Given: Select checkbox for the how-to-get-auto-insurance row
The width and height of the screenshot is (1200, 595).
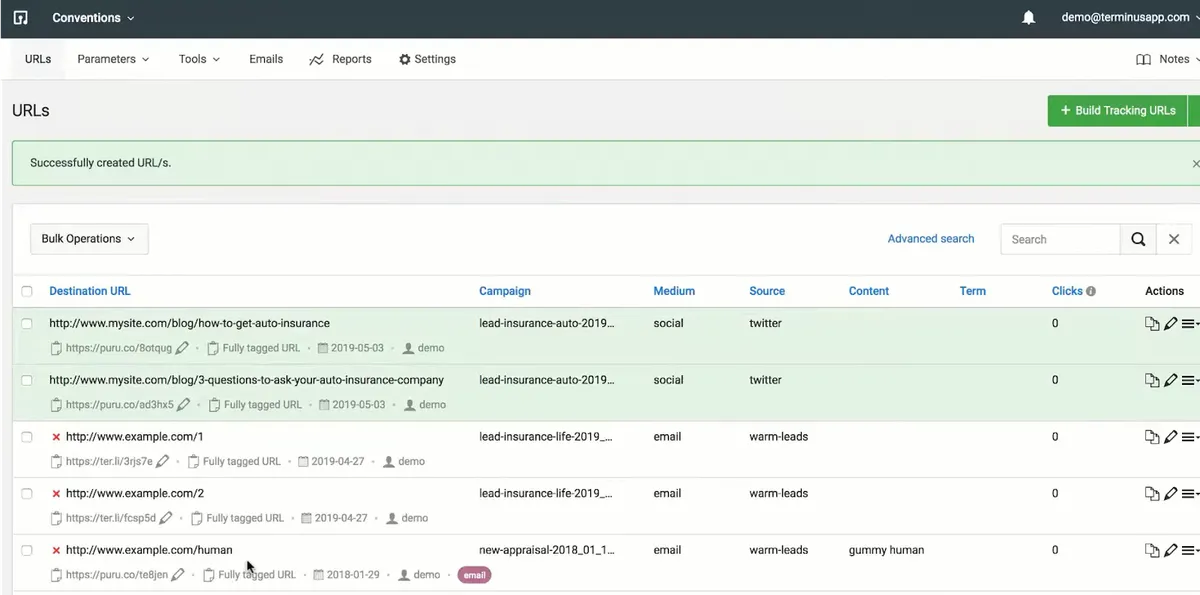Looking at the screenshot, I should click(x=27, y=324).
